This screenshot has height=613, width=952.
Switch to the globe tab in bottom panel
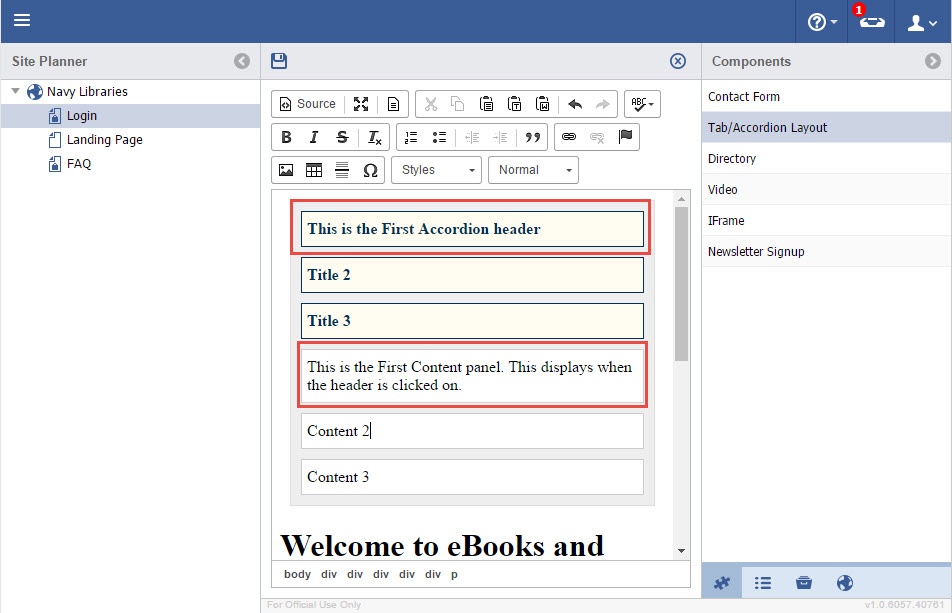pos(845,583)
